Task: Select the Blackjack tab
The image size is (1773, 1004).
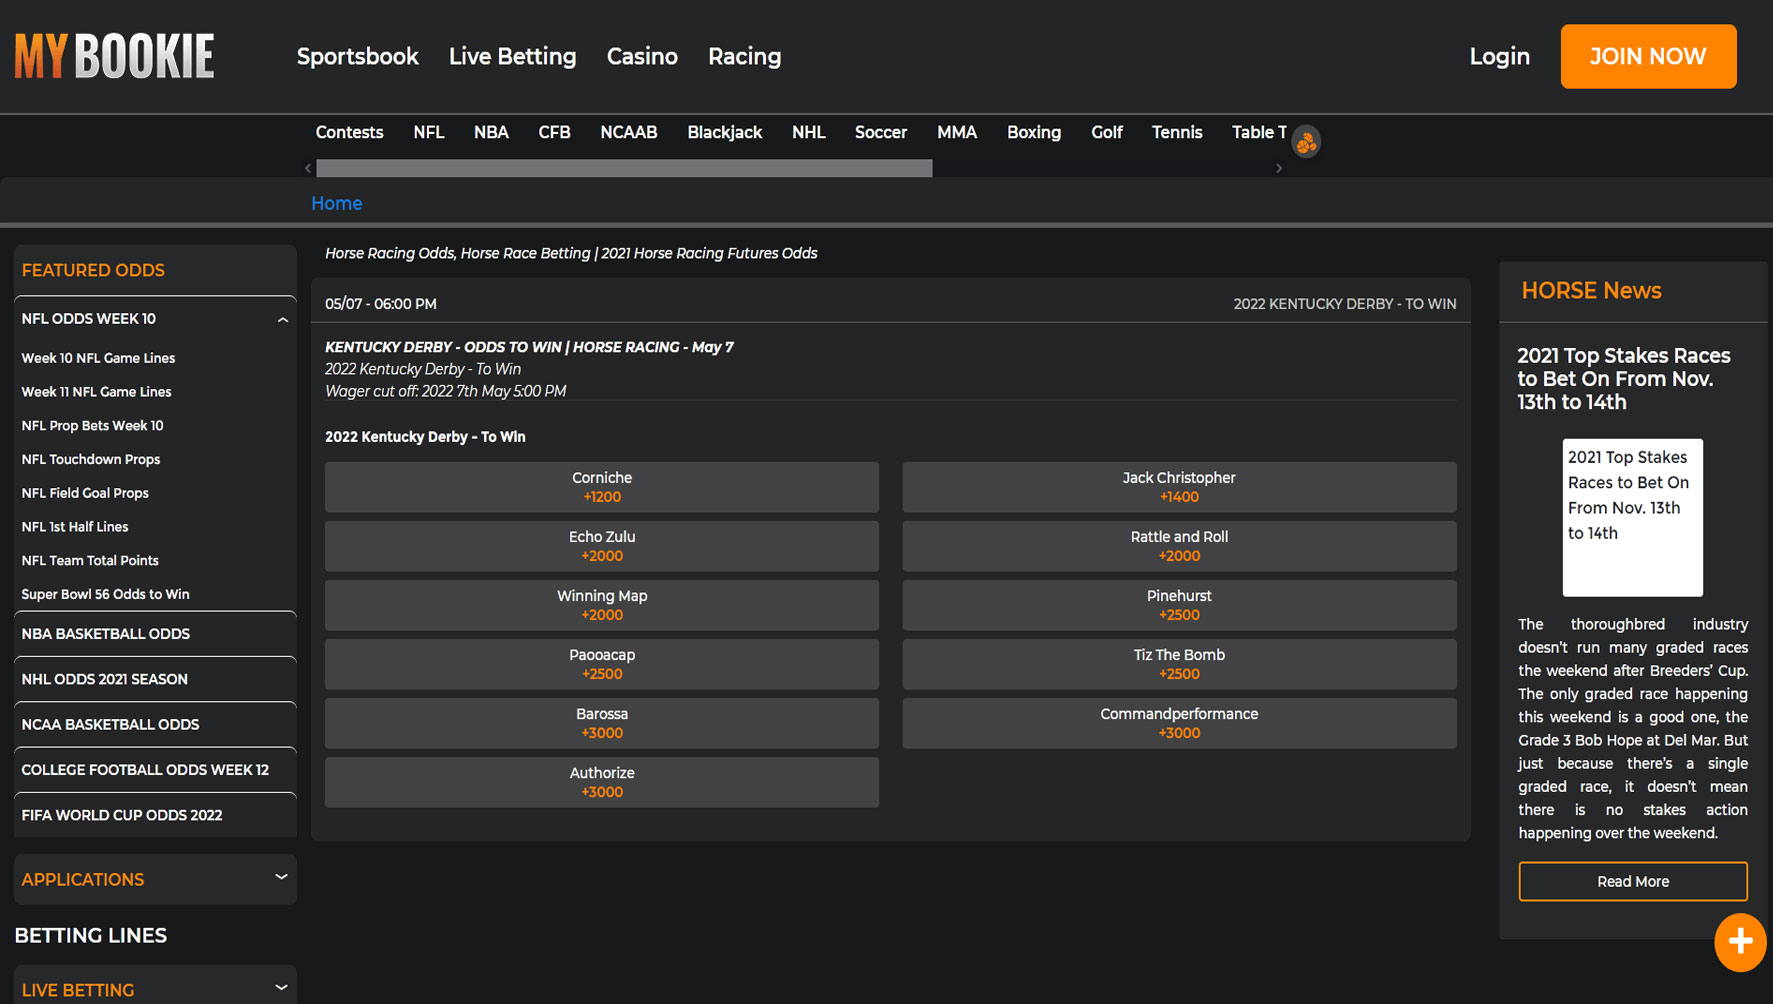Action: (724, 132)
